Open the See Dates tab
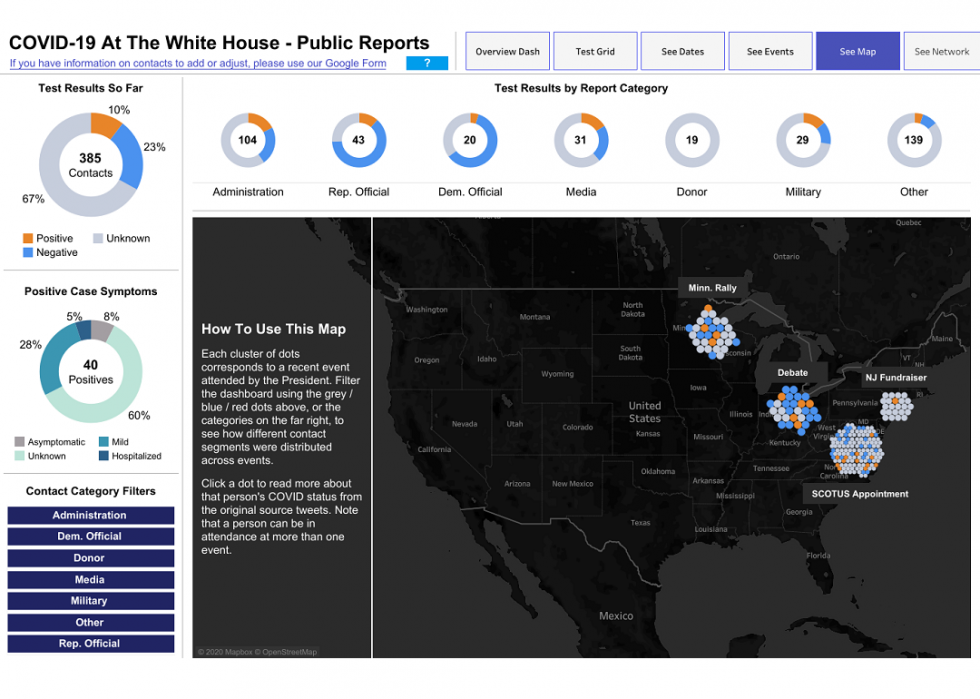This screenshot has height=699, width=980. pos(682,51)
